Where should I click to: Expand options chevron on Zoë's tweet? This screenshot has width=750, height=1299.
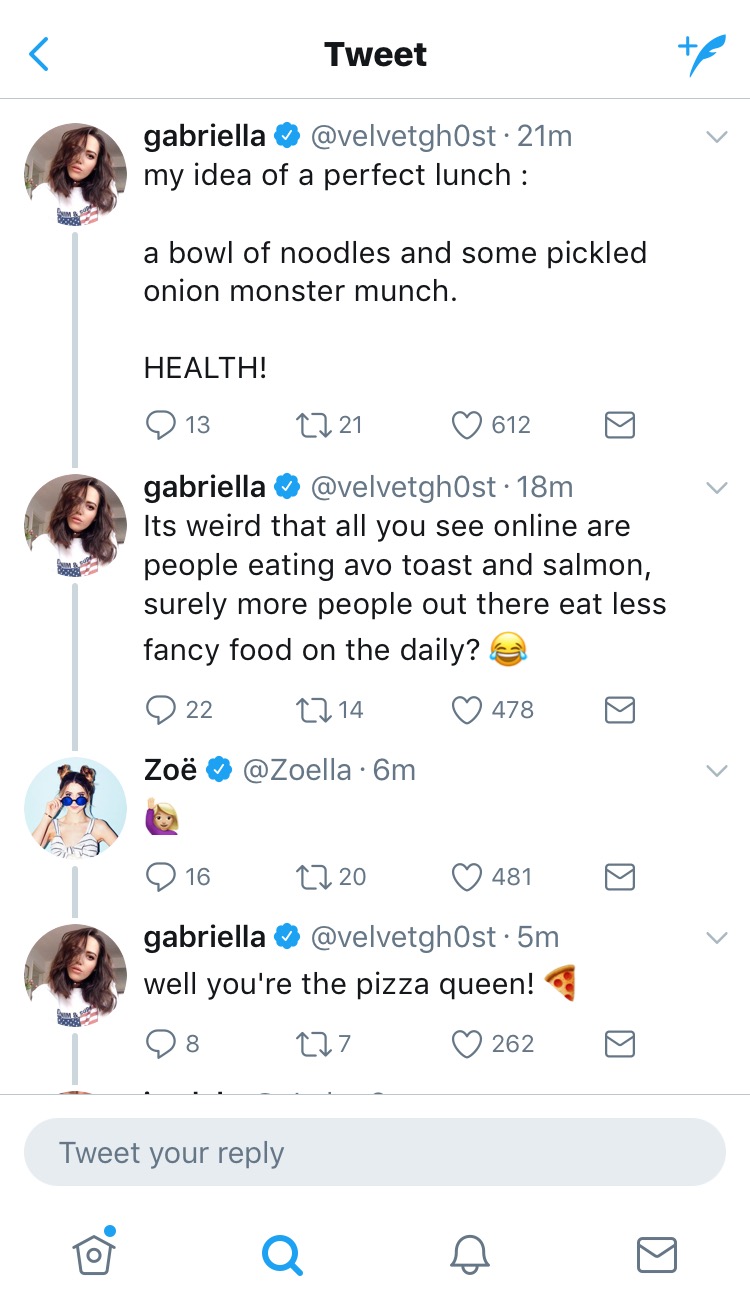click(716, 771)
